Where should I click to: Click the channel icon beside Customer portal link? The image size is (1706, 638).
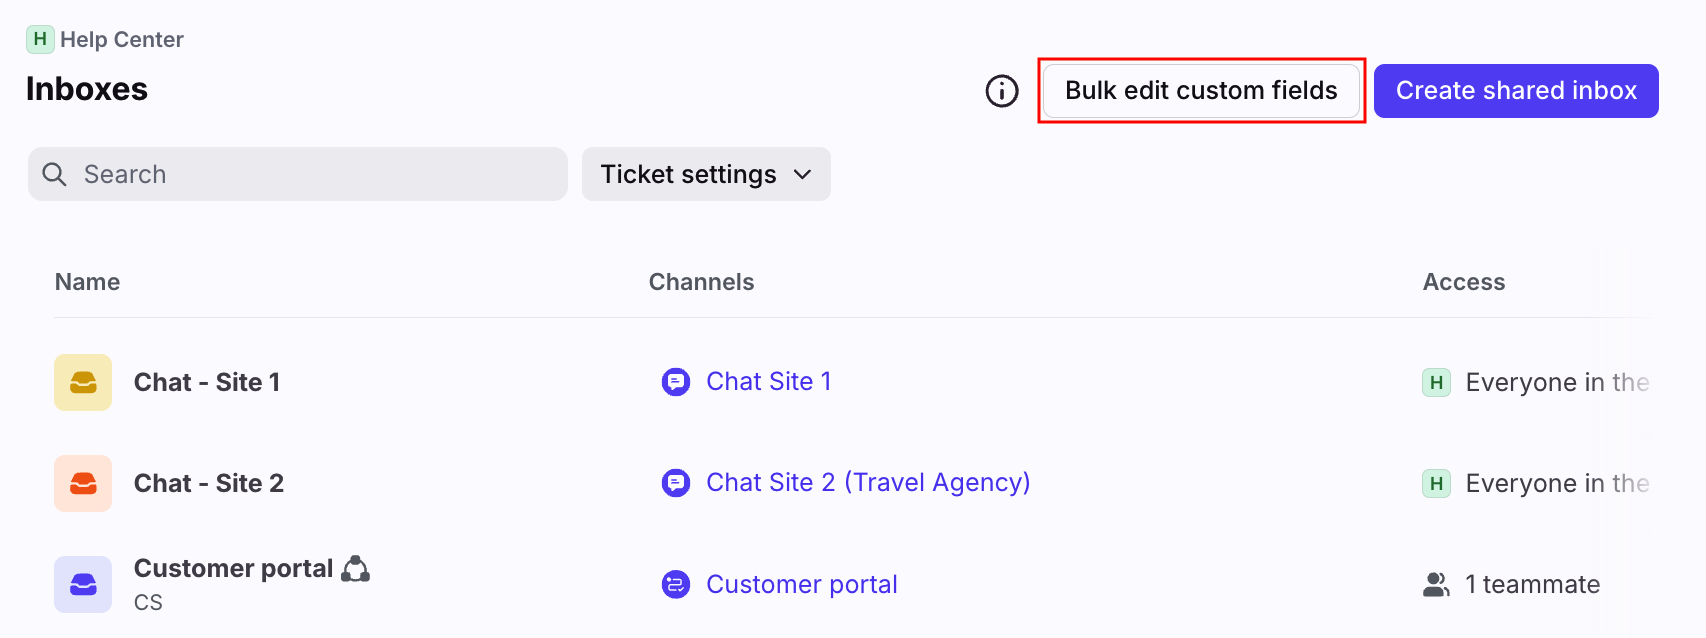coord(676,584)
